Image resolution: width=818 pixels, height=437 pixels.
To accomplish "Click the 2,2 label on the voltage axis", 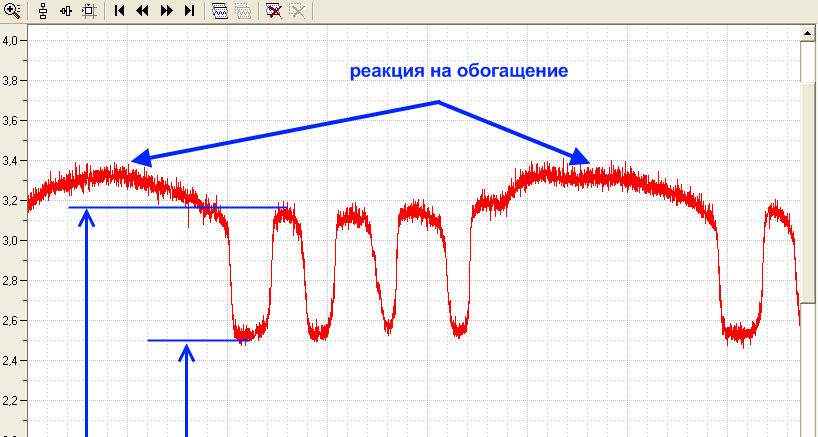I will pos(11,400).
